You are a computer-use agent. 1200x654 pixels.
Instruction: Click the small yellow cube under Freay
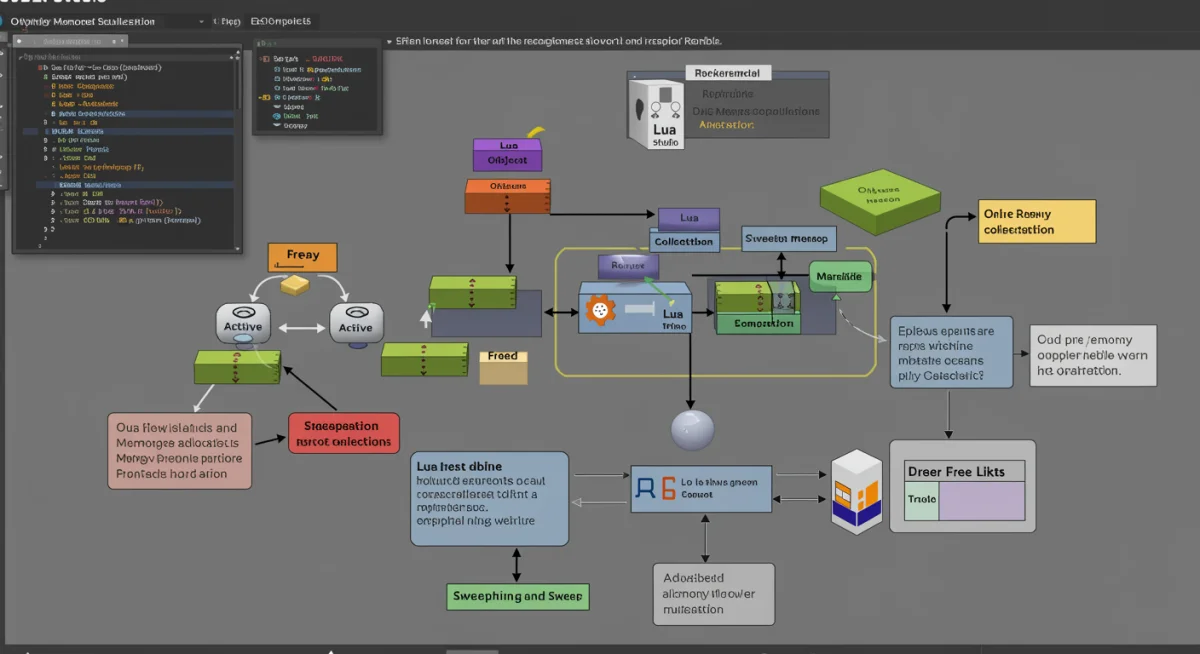coord(297,286)
